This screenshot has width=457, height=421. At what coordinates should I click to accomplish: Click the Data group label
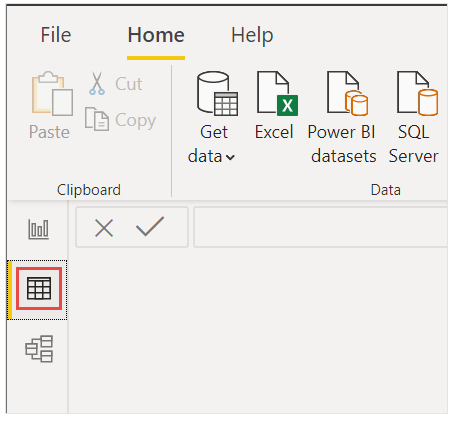click(x=386, y=190)
